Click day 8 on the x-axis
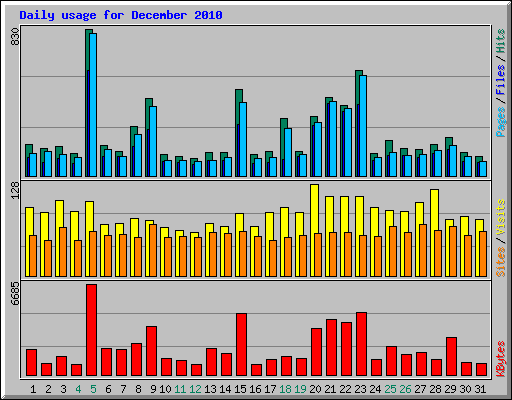 click(x=138, y=389)
